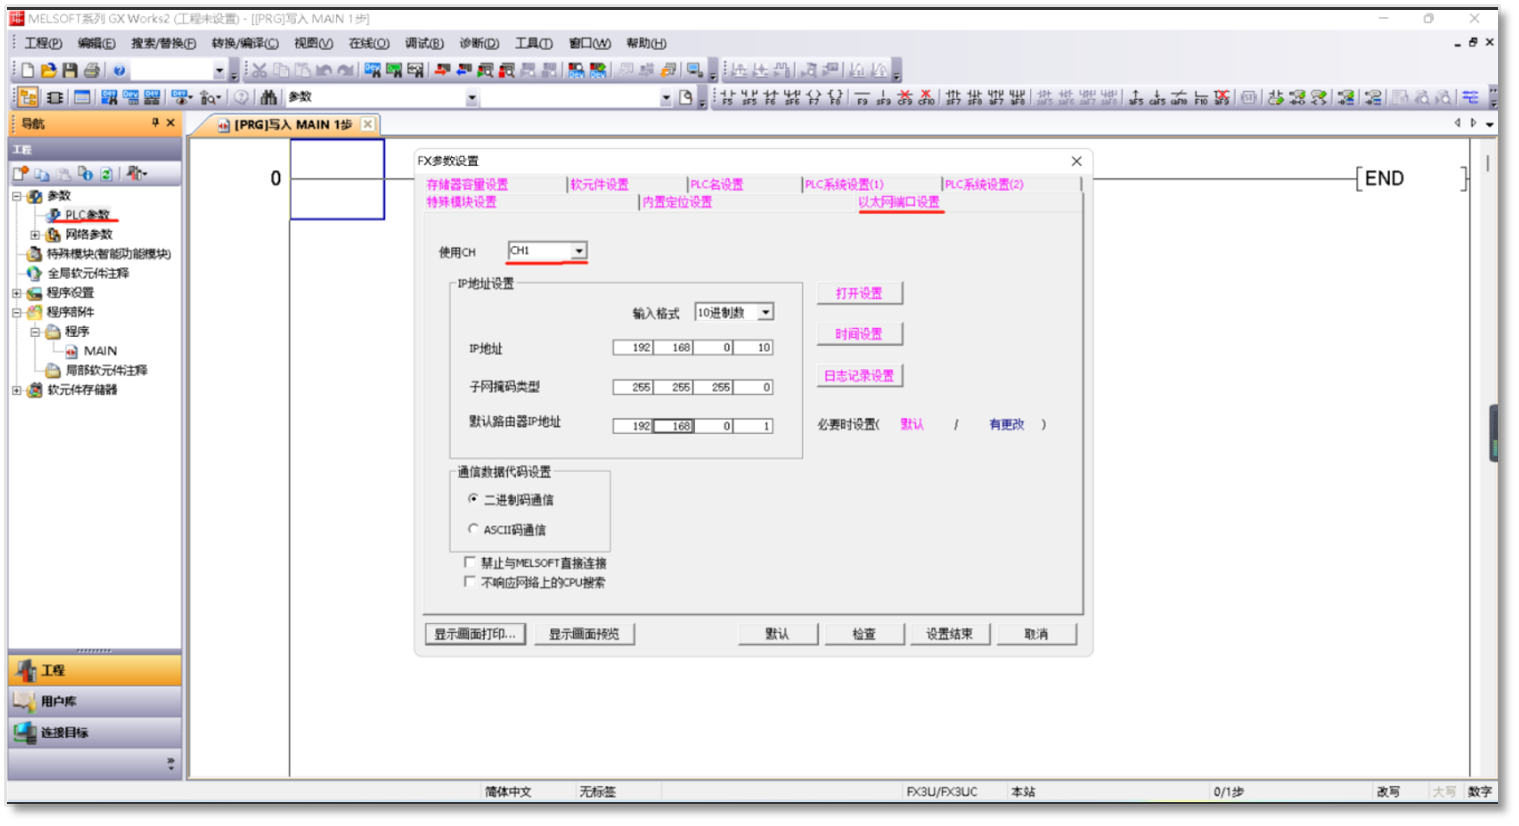This screenshot has width=1519, height=826.
Task: Close the FX参数设置 dialog
Action: tap(1076, 161)
